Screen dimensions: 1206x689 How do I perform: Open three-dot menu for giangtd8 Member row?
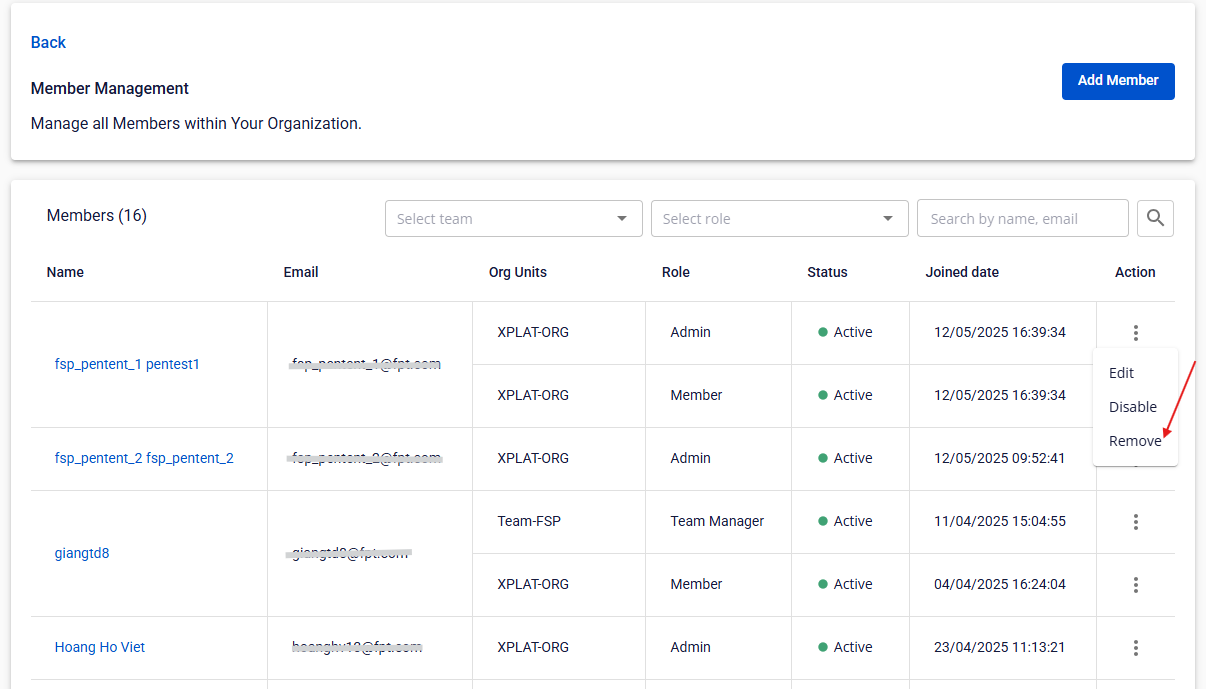click(1136, 585)
